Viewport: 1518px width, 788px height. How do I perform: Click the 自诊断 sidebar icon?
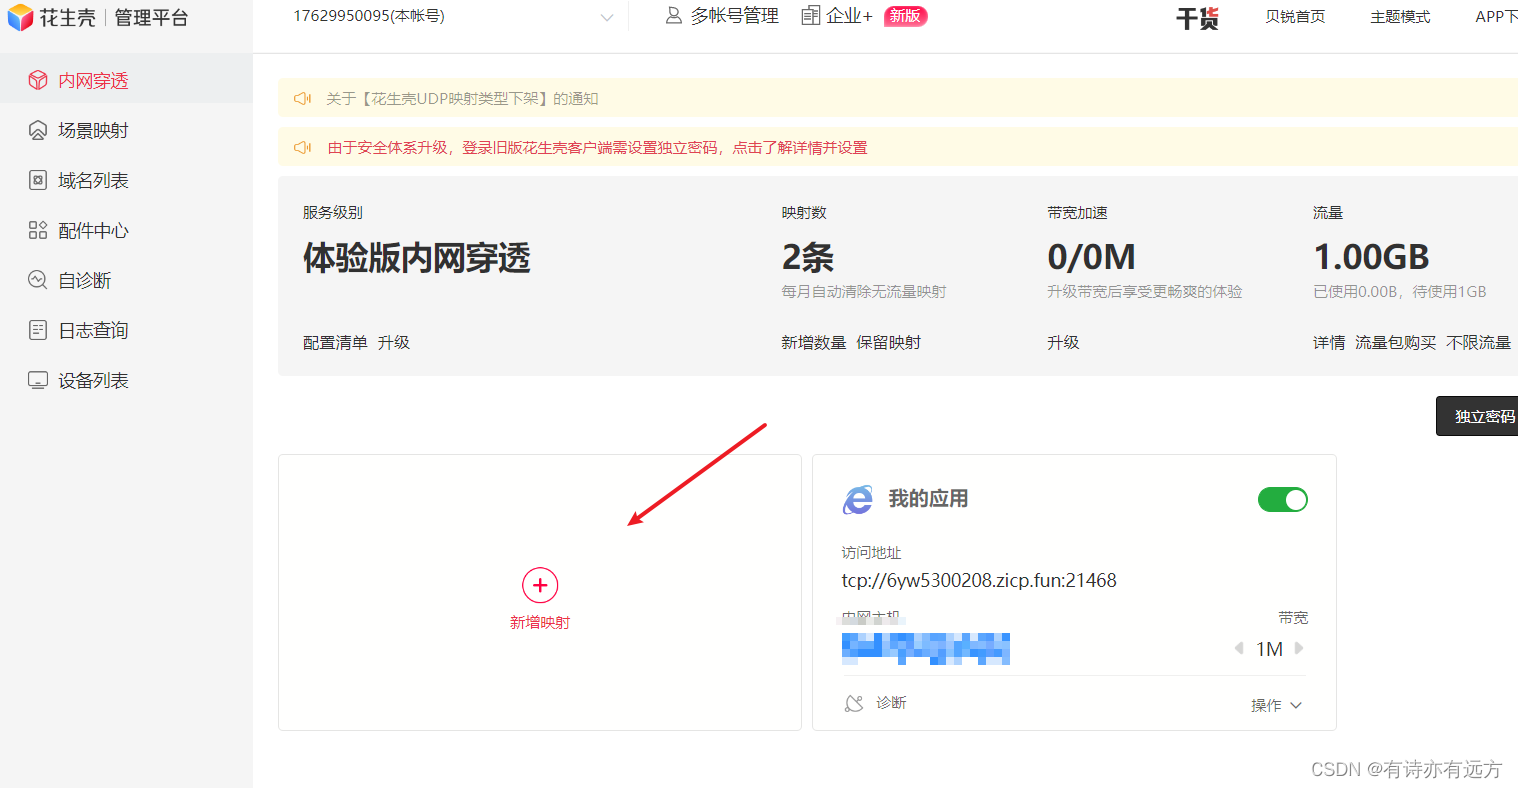click(38, 280)
